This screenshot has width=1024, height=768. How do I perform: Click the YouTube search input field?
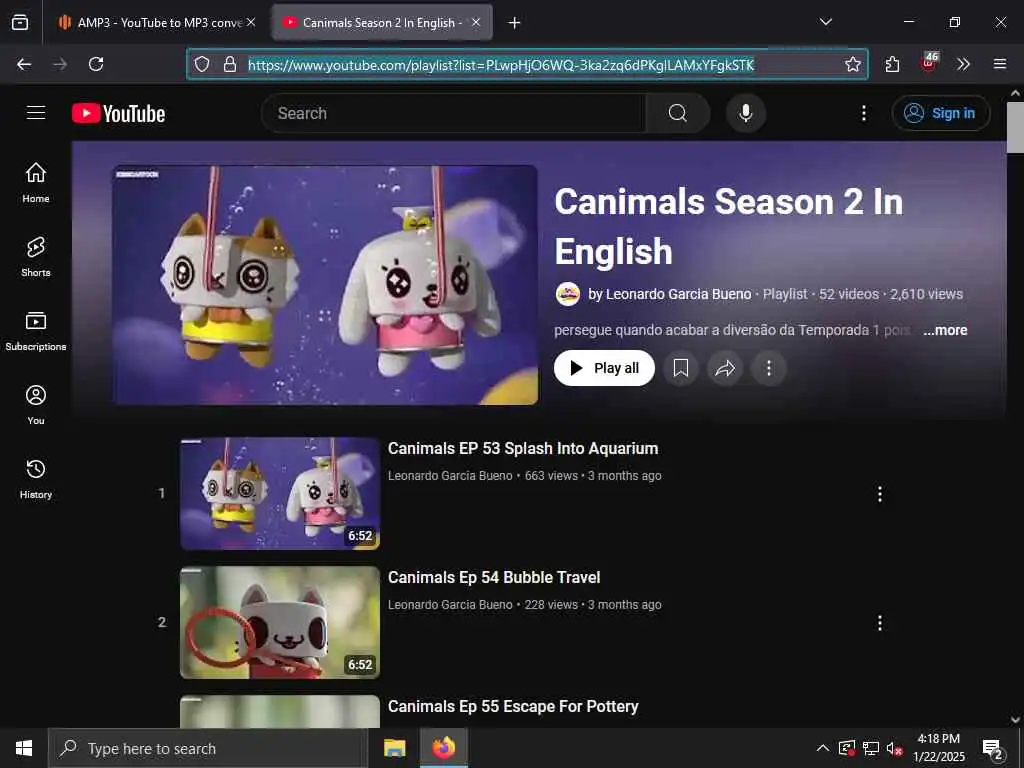453,113
